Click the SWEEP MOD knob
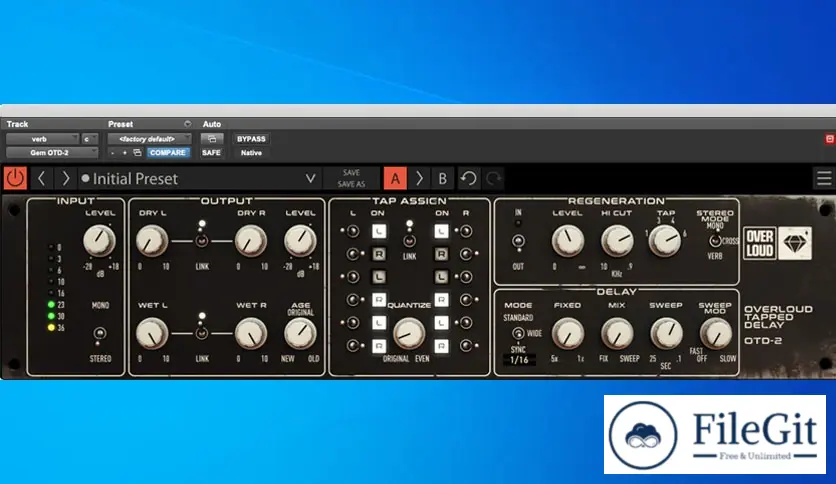This screenshot has width=836, height=484. pyautogui.click(x=715, y=334)
